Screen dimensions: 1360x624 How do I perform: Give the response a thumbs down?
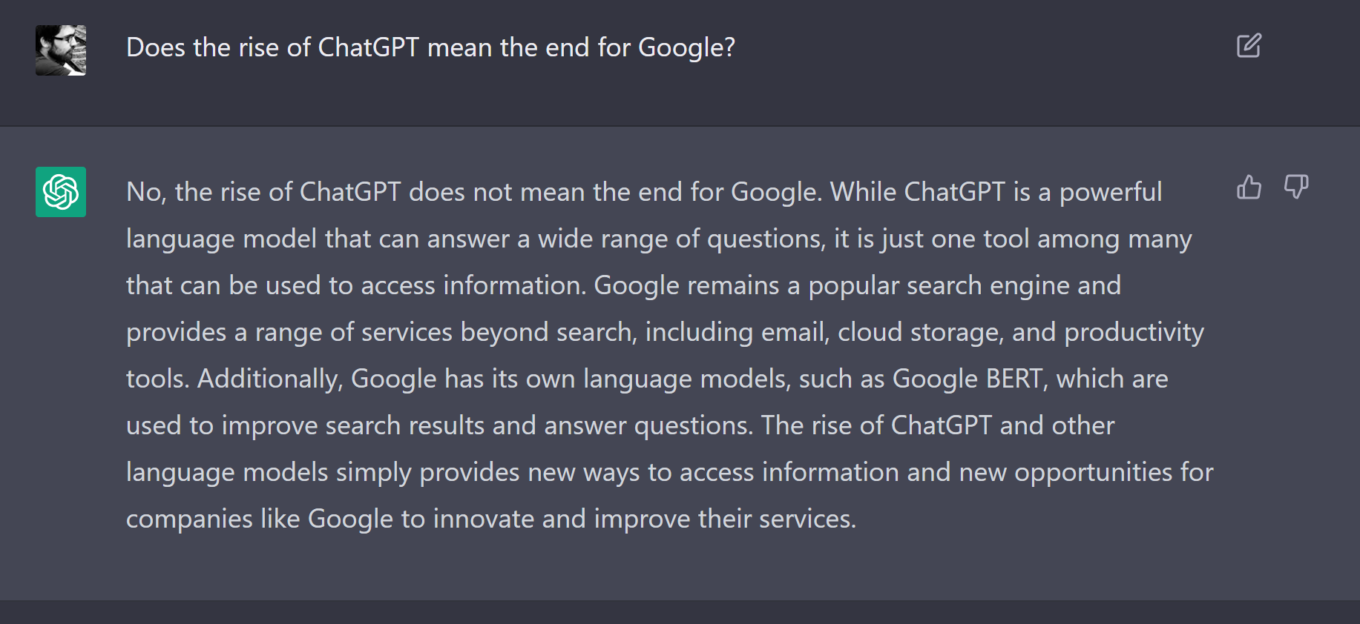pyautogui.click(x=1296, y=187)
